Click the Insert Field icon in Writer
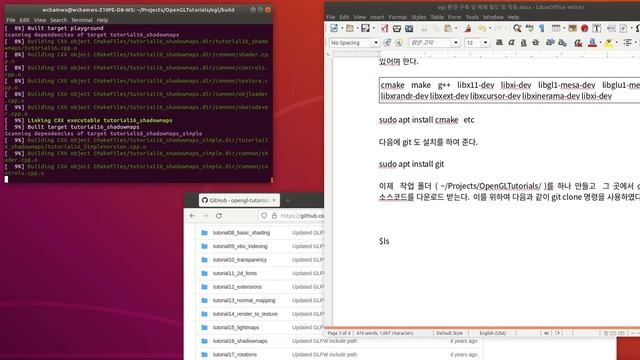 pos(623,28)
